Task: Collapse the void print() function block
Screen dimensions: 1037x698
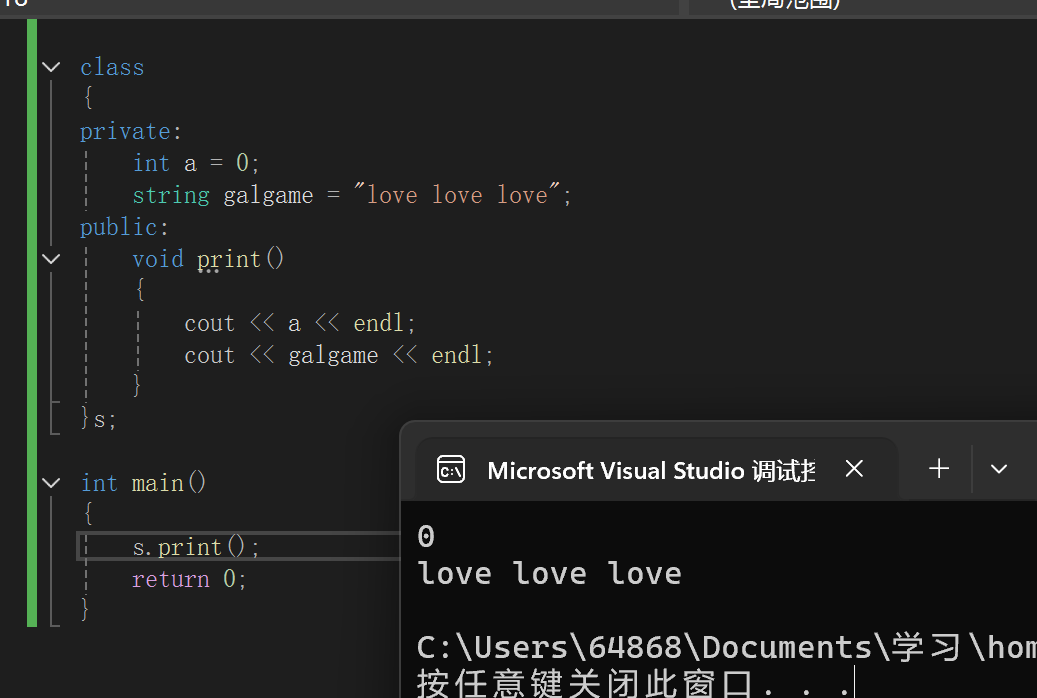Action: [x=51, y=259]
